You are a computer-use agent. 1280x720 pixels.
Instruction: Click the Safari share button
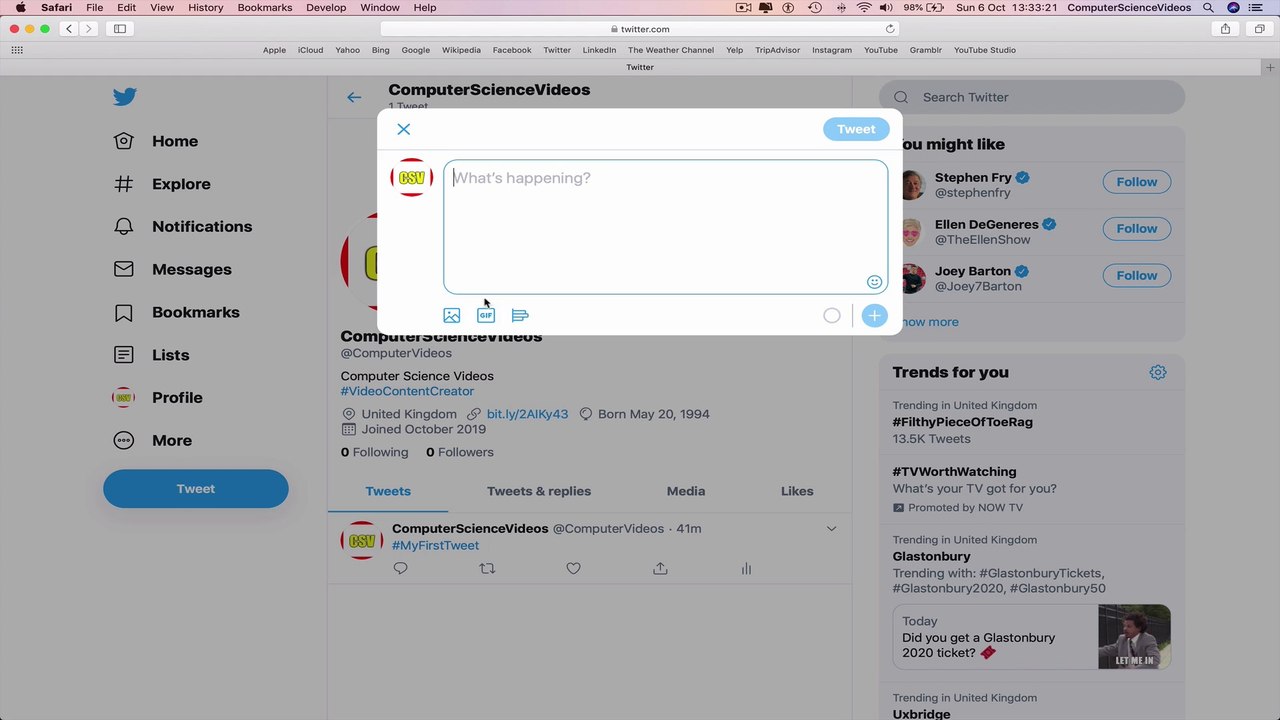pos(1226,29)
